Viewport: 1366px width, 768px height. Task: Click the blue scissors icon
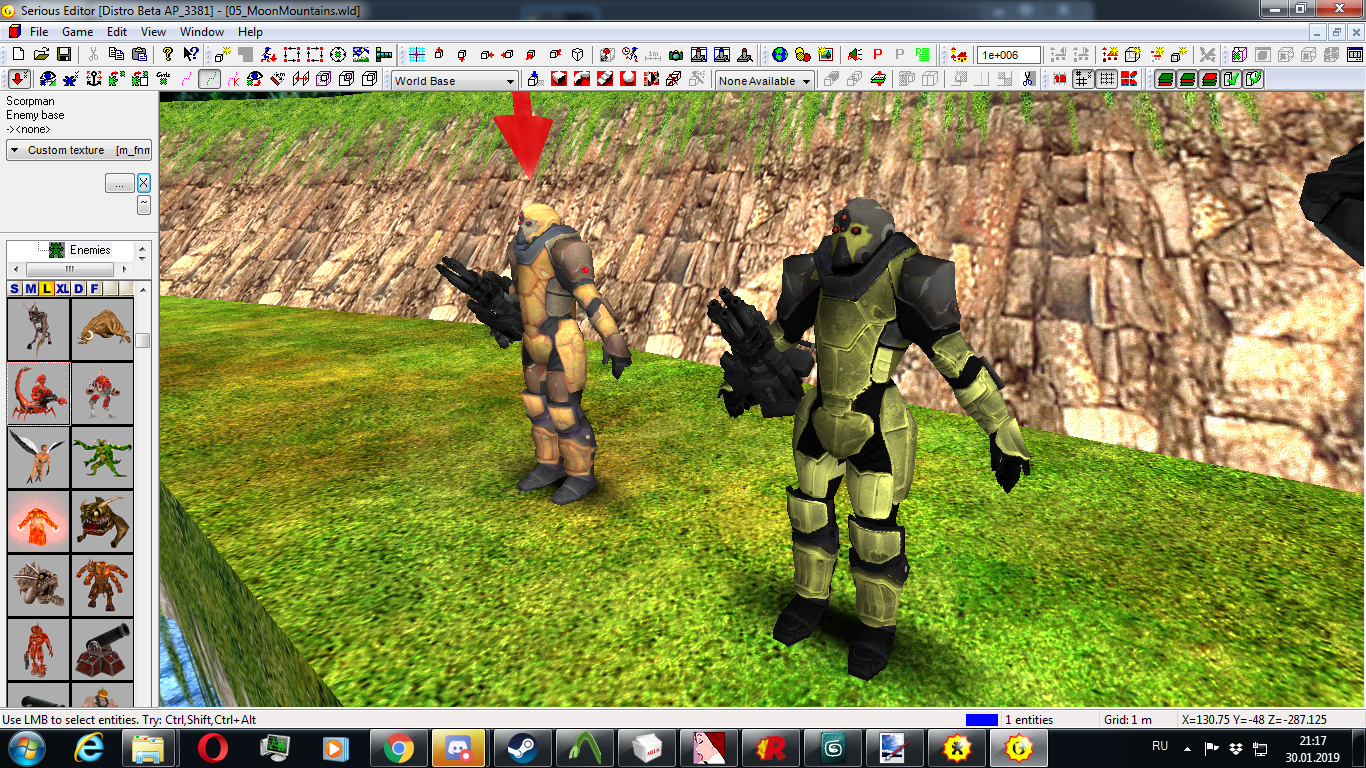[1028, 79]
